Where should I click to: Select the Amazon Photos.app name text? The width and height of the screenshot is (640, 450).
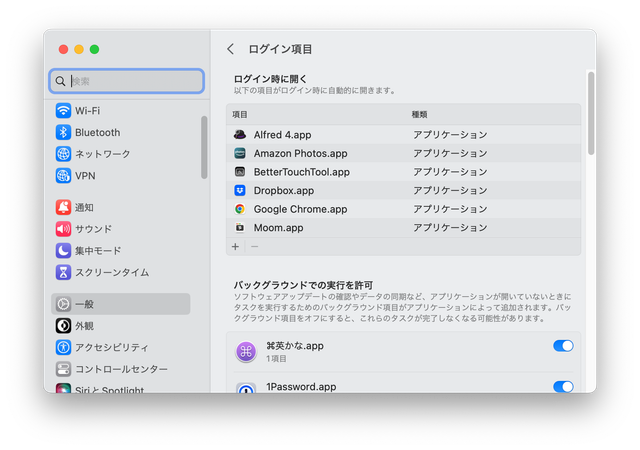(x=300, y=153)
